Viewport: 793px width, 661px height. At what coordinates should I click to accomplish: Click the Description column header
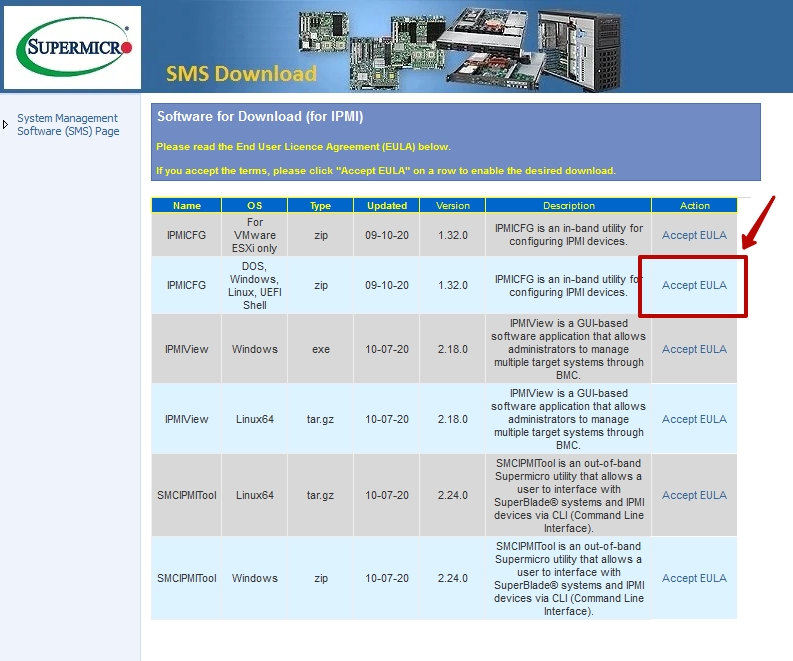point(568,205)
